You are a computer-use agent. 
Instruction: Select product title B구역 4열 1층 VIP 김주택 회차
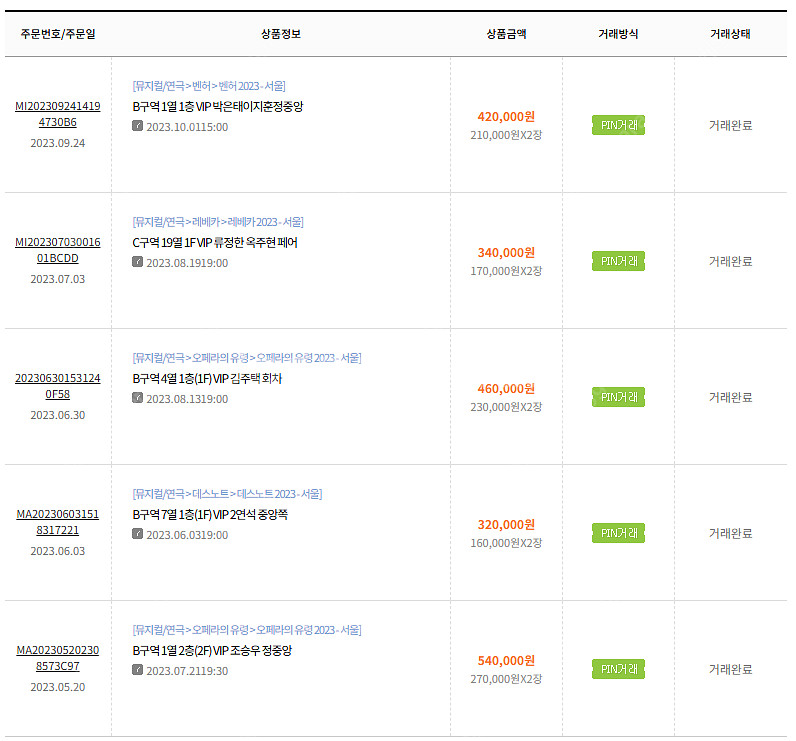[x=207, y=379]
